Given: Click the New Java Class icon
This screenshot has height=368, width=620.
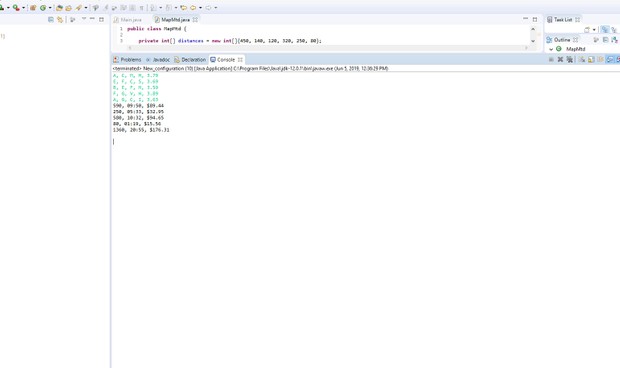Looking at the screenshot, I should point(43,8).
